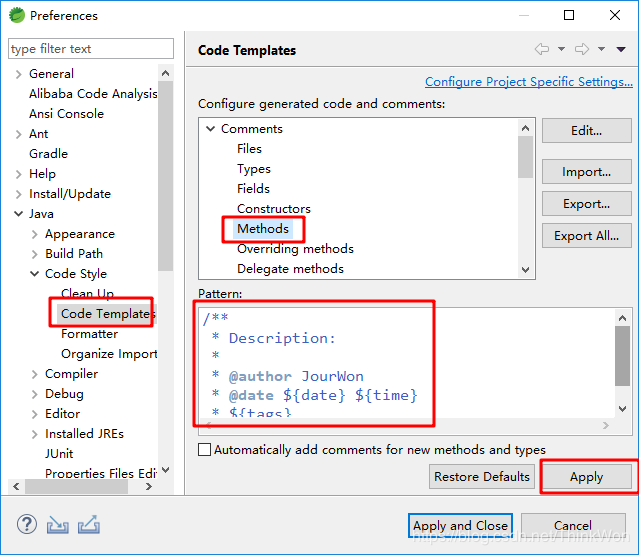Click the Edit... button
The image size is (639, 555).
coord(586,131)
